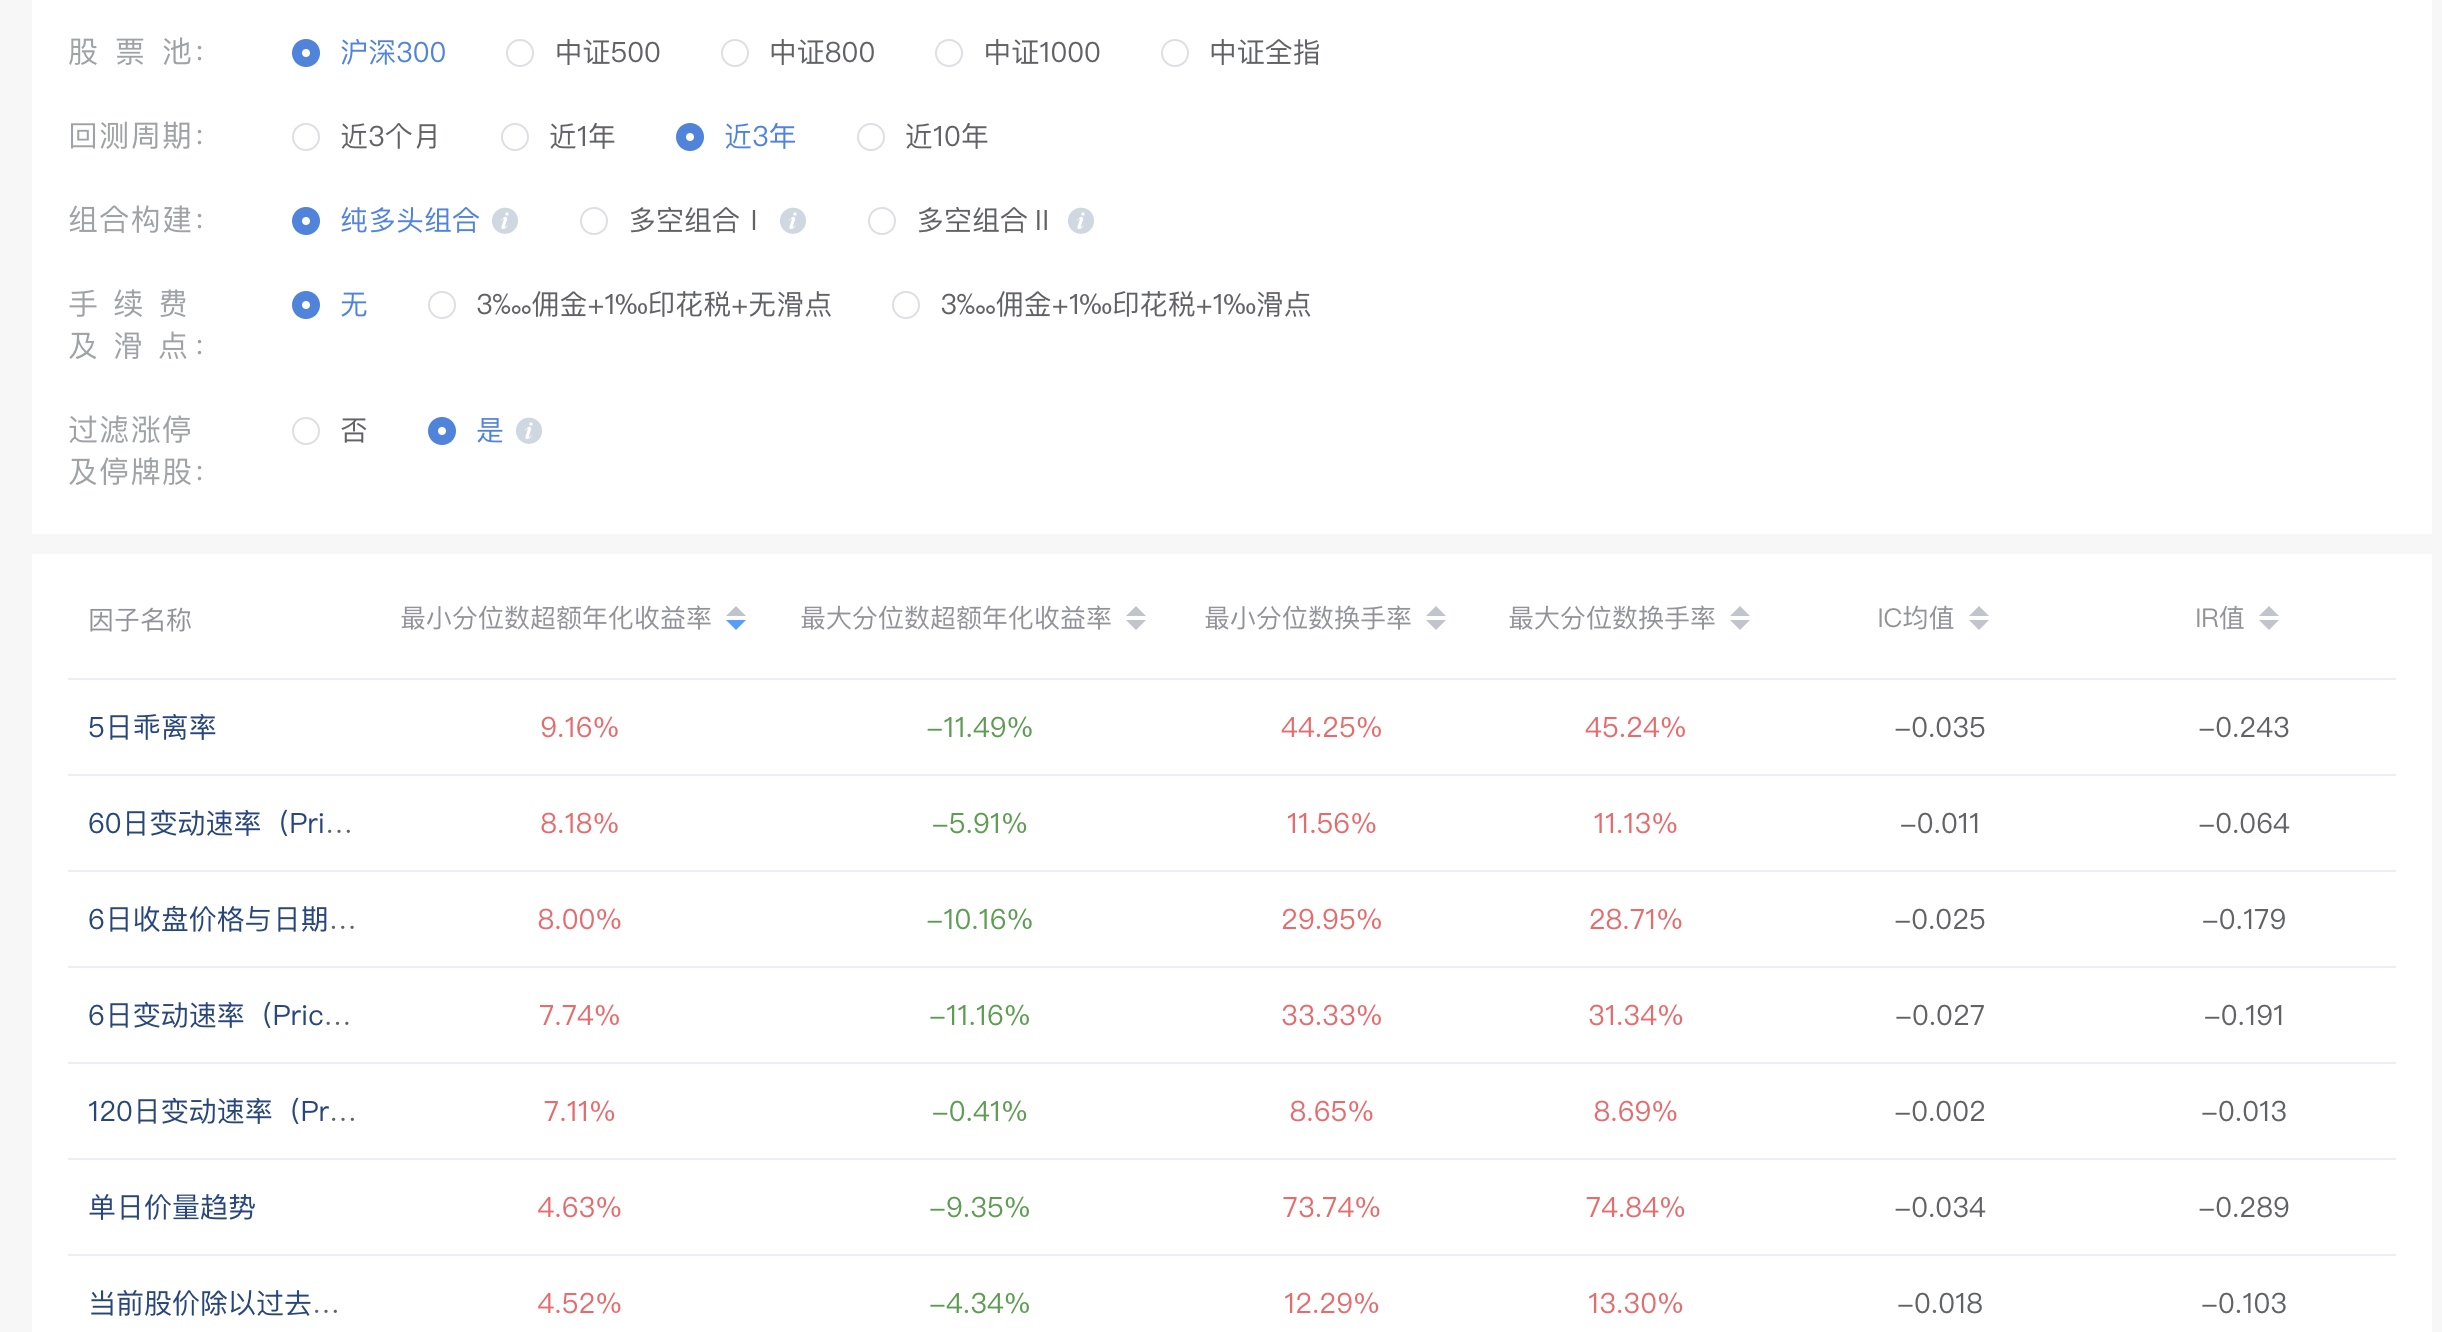Viewport: 2442px width, 1332px height.
Task: Sort table by IR值 arrows
Action: click(x=2269, y=619)
